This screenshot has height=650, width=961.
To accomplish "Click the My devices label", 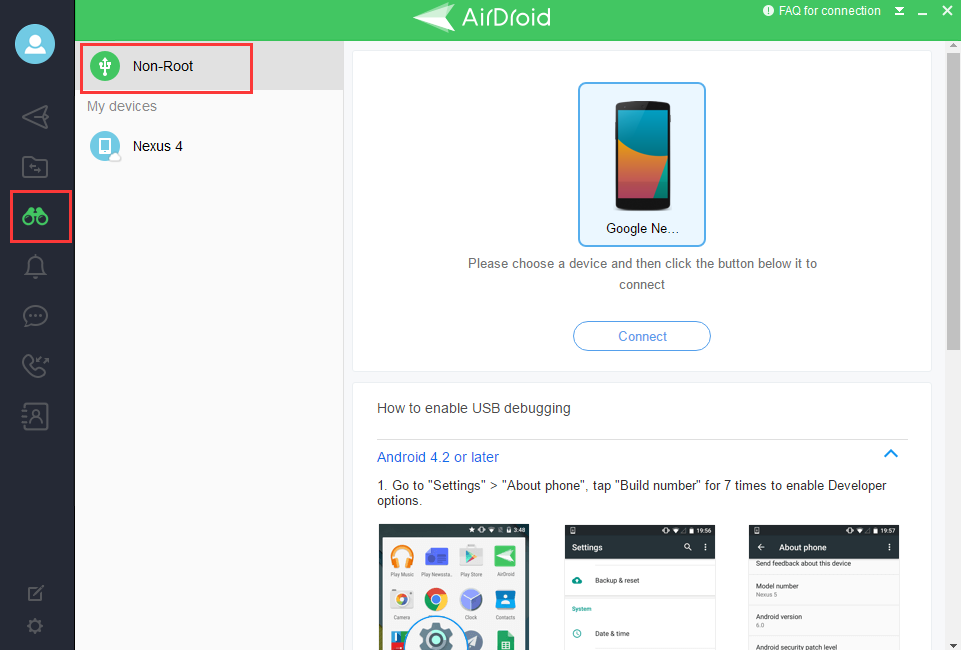I will coord(122,106).
